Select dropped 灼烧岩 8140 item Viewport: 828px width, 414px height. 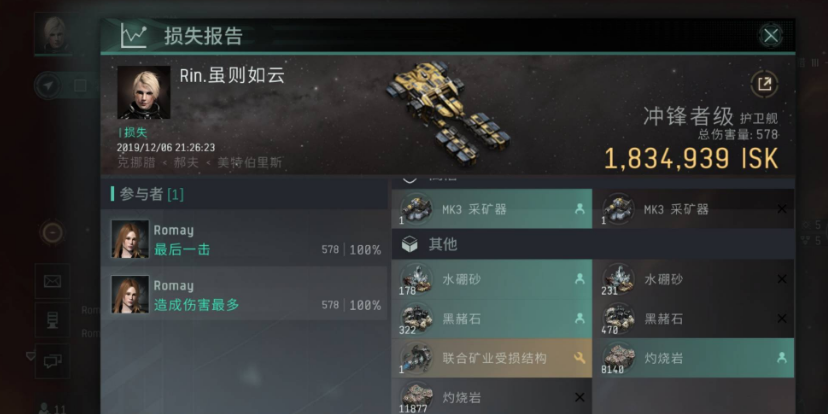pyautogui.click(x=693, y=358)
